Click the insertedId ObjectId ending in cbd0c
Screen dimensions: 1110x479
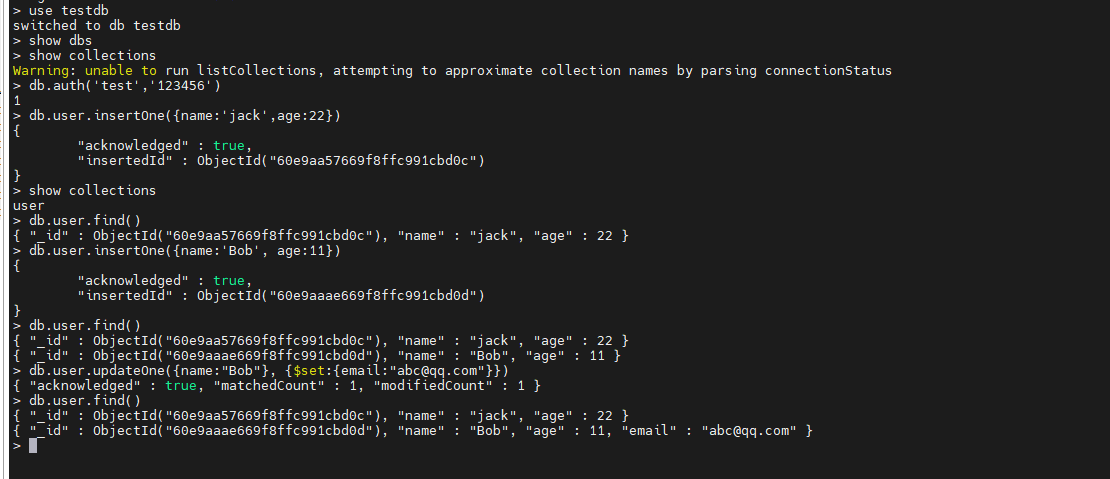[x=340, y=160]
